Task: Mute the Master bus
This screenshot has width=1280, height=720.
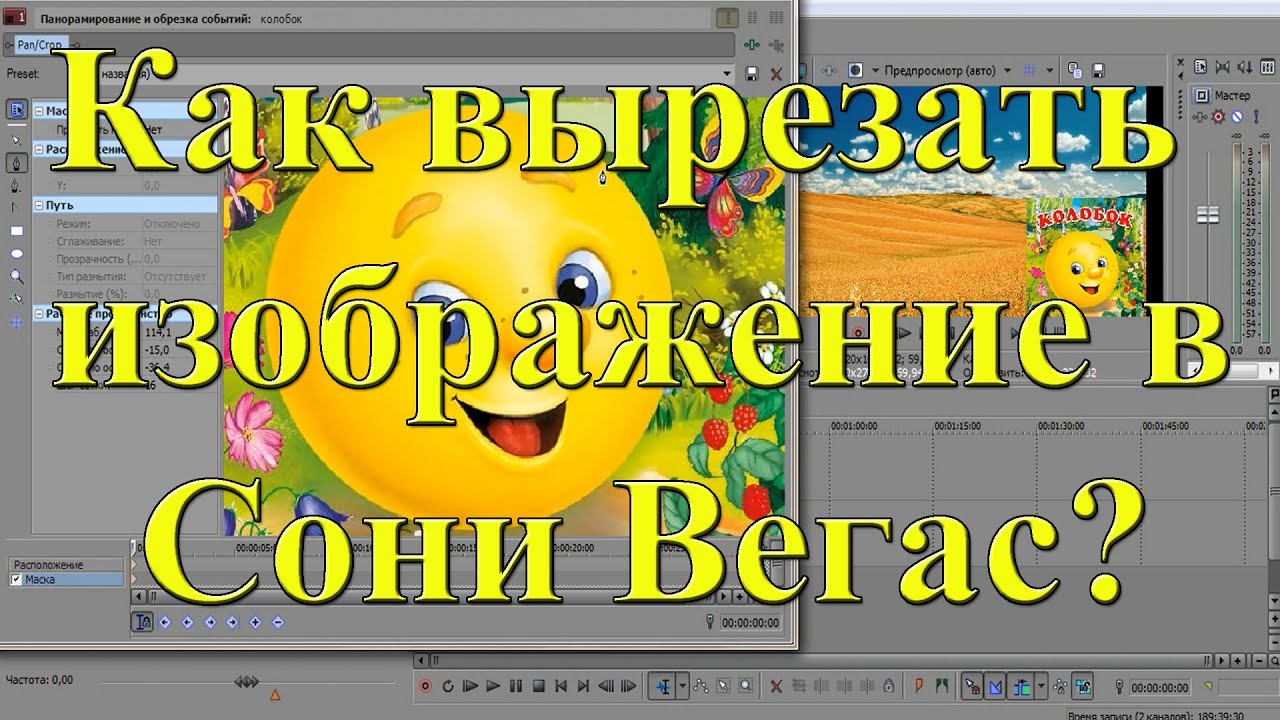Action: tap(1237, 117)
